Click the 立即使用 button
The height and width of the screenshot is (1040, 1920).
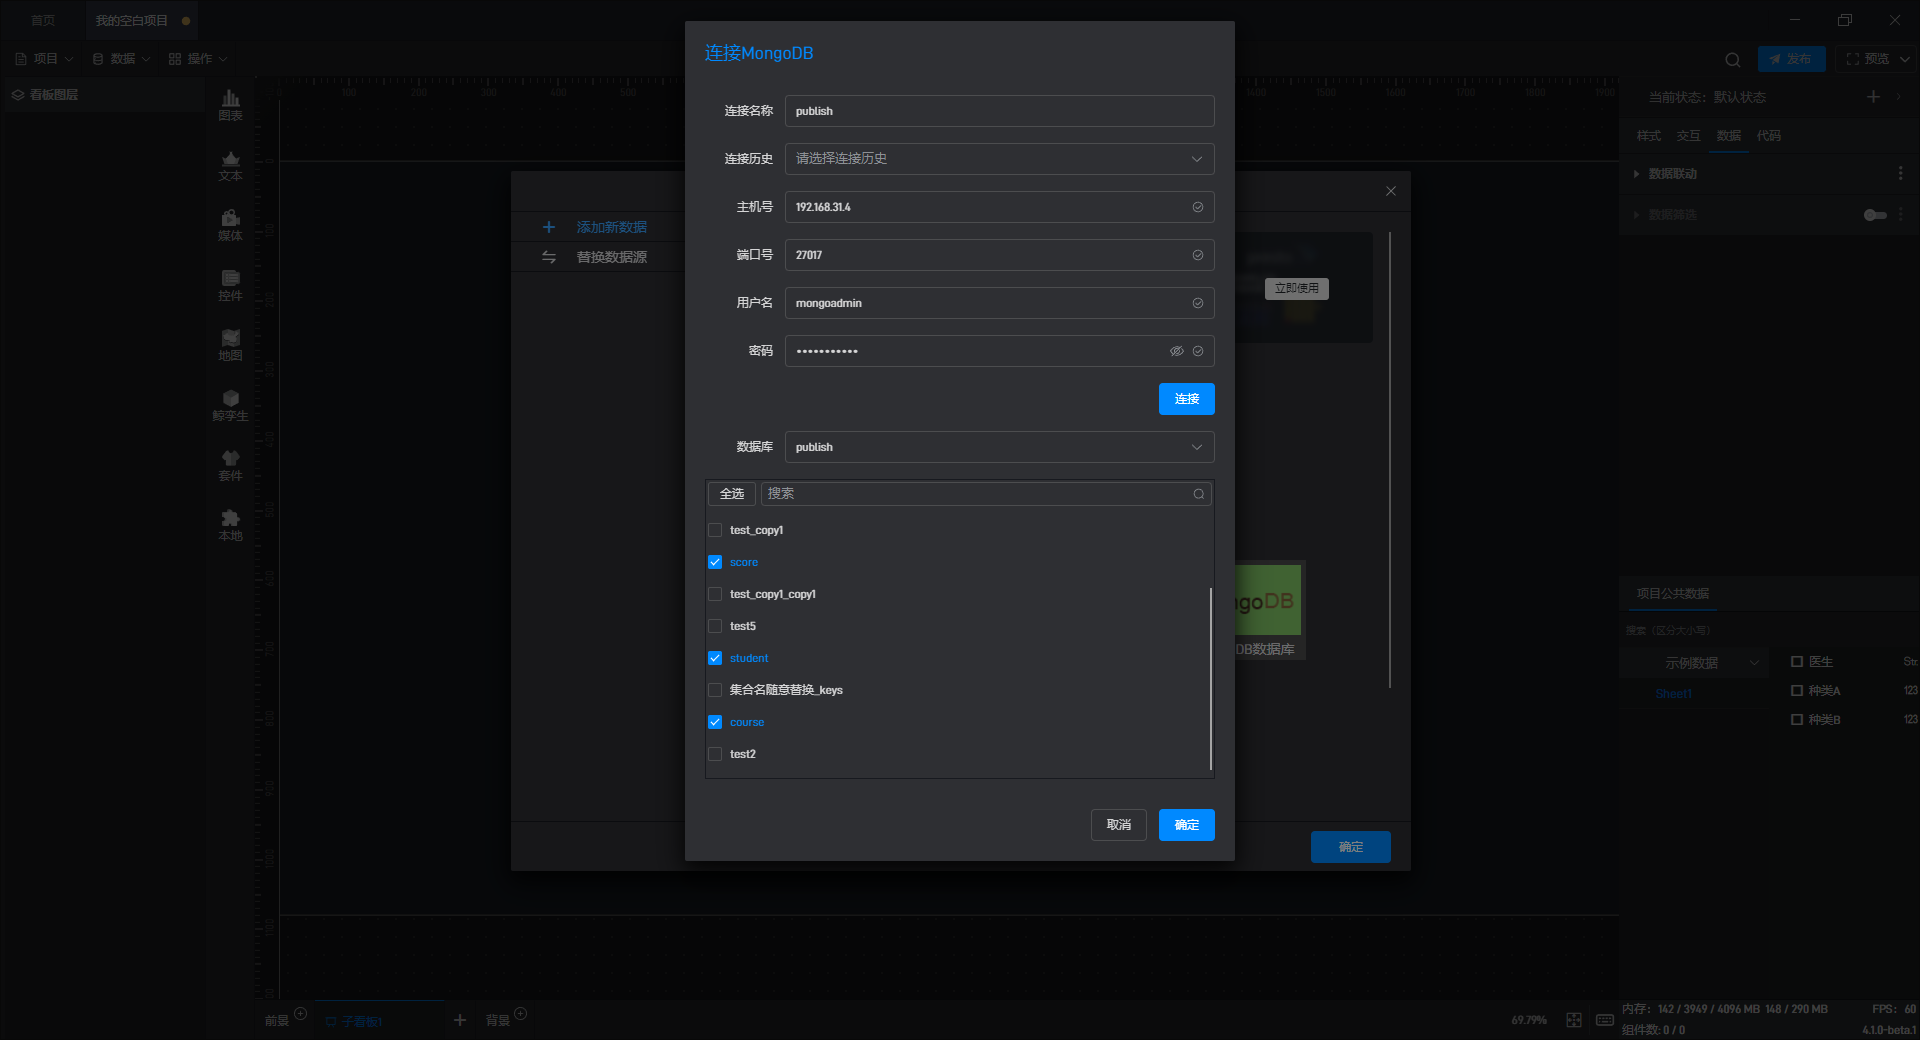[x=1297, y=288]
